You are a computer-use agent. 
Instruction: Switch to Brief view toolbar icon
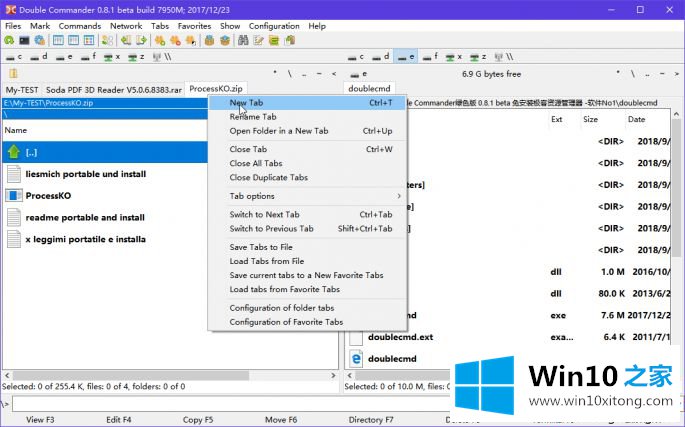pos(58,41)
